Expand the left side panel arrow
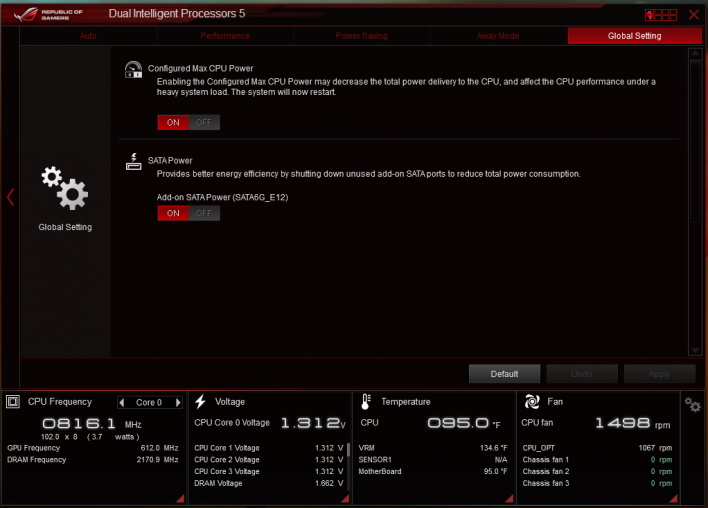Image resolution: width=708 pixels, height=508 pixels. (10, 197)
